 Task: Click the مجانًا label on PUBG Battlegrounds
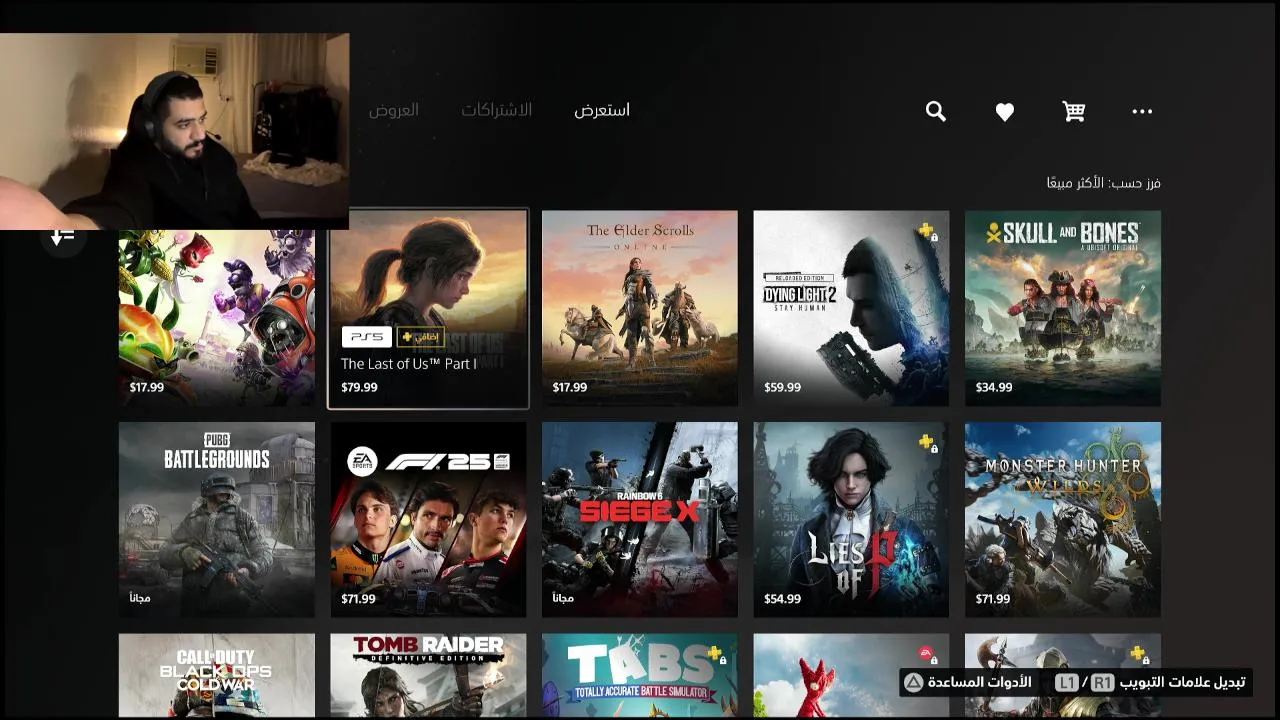point(140,599)
